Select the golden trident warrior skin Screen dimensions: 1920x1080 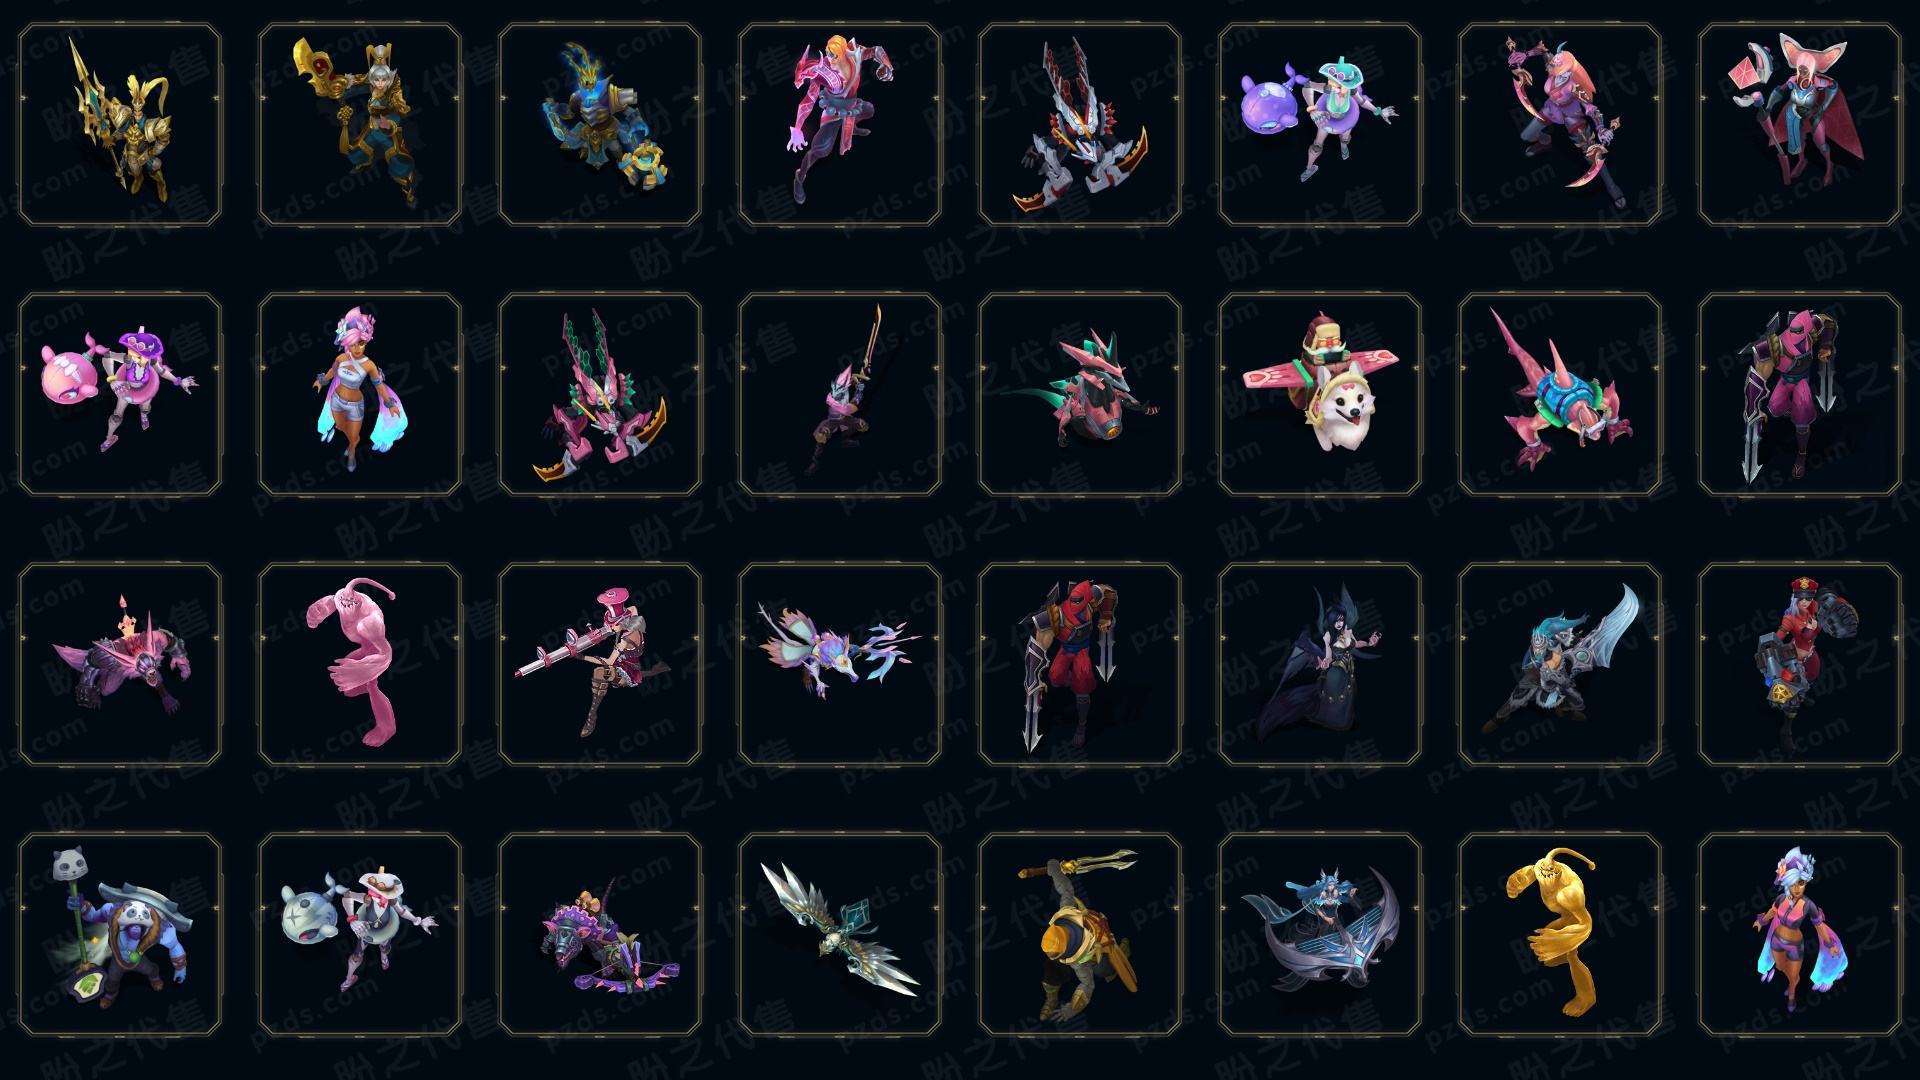pos(120,124)
